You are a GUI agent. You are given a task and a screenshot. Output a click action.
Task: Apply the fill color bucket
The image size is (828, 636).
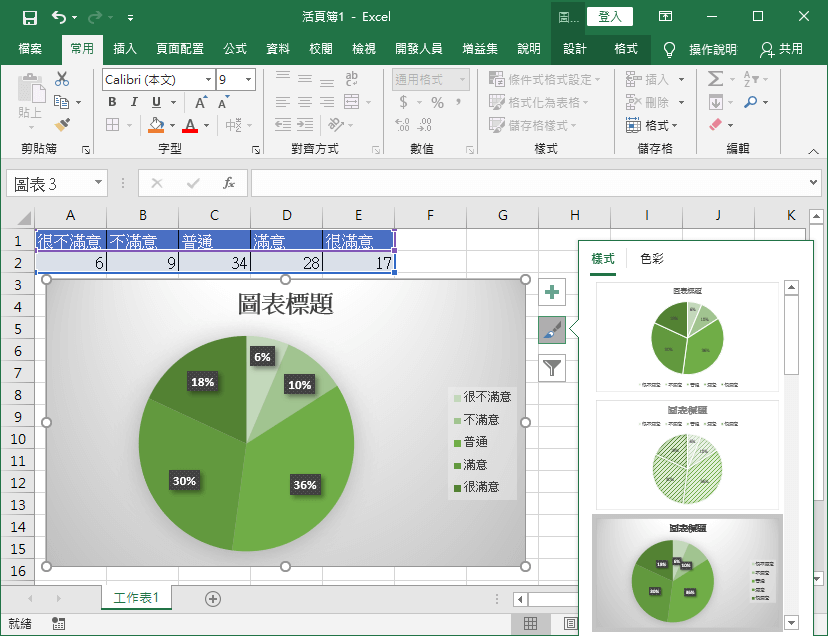pyautogui.click(x=156, y=125)
